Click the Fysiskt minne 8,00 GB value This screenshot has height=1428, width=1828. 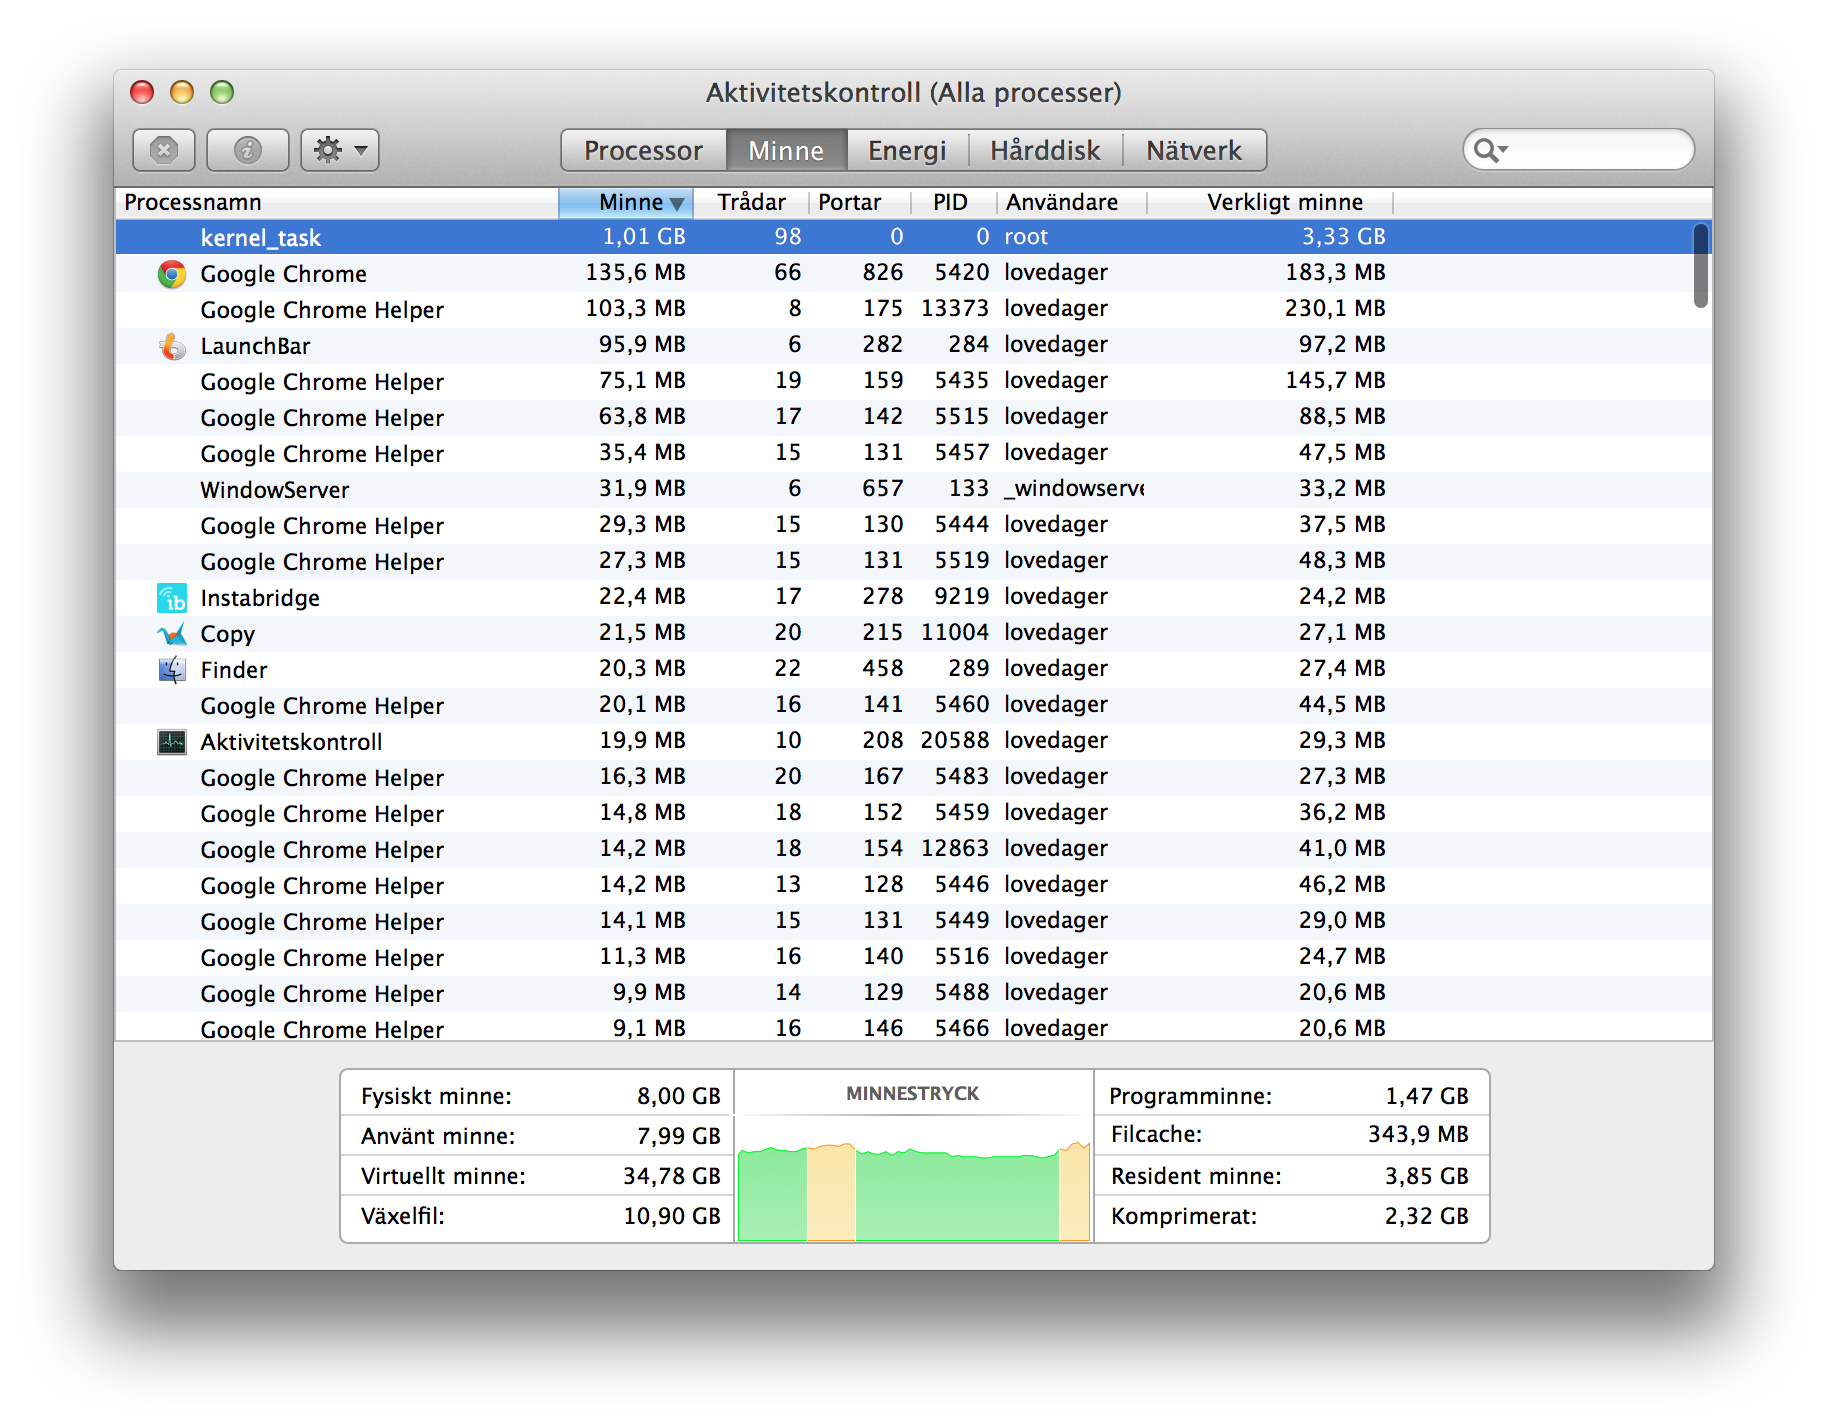click(678, 1096)
